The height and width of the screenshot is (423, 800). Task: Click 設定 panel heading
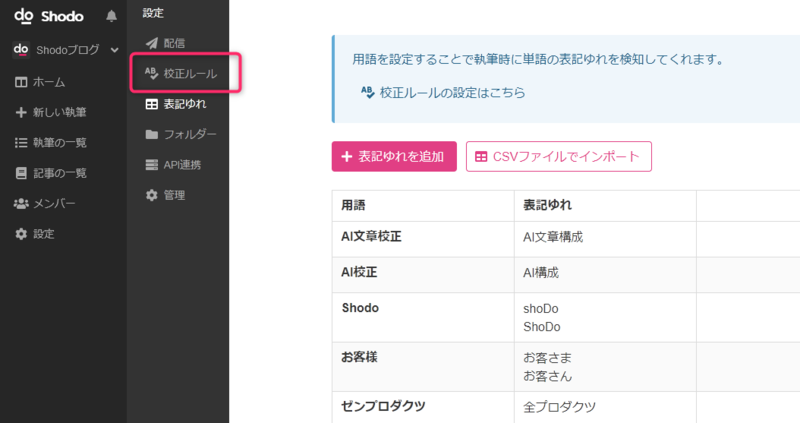coord(153,13)
